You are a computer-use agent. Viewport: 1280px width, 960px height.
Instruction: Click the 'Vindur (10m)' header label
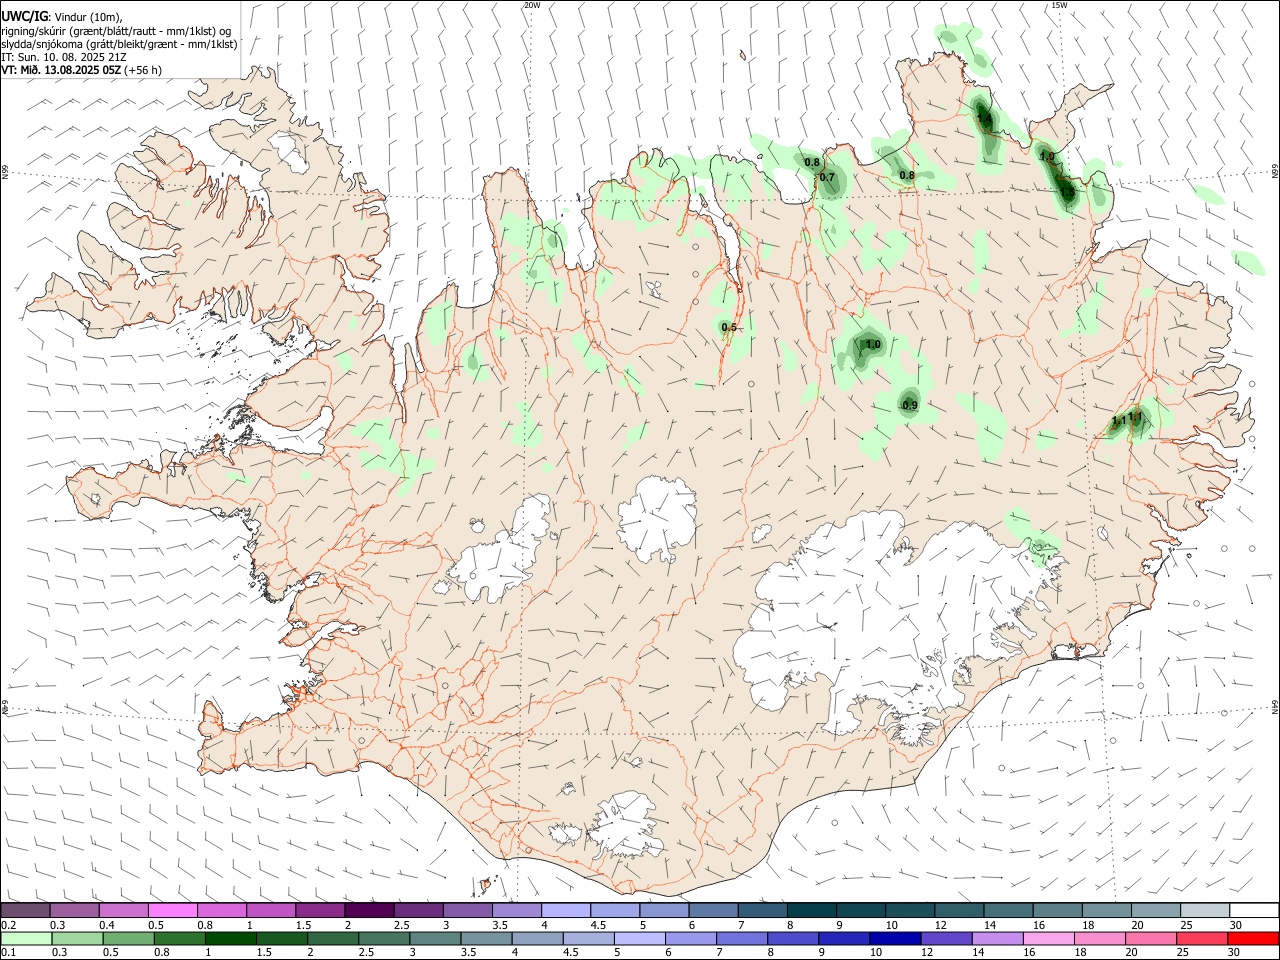[88, 16]
